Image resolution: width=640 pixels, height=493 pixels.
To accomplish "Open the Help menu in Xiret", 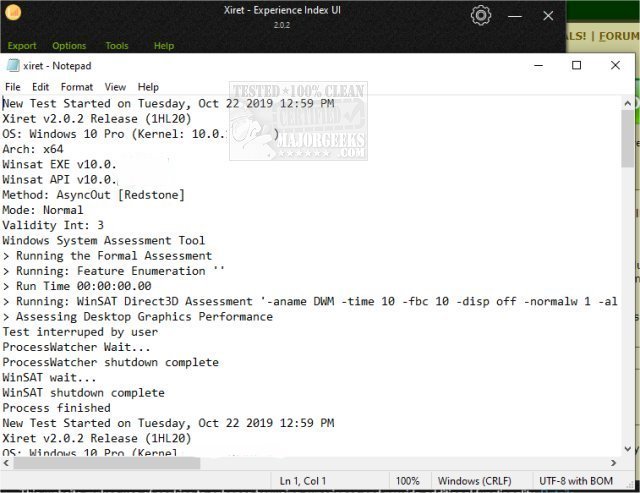I will [164, 46].
